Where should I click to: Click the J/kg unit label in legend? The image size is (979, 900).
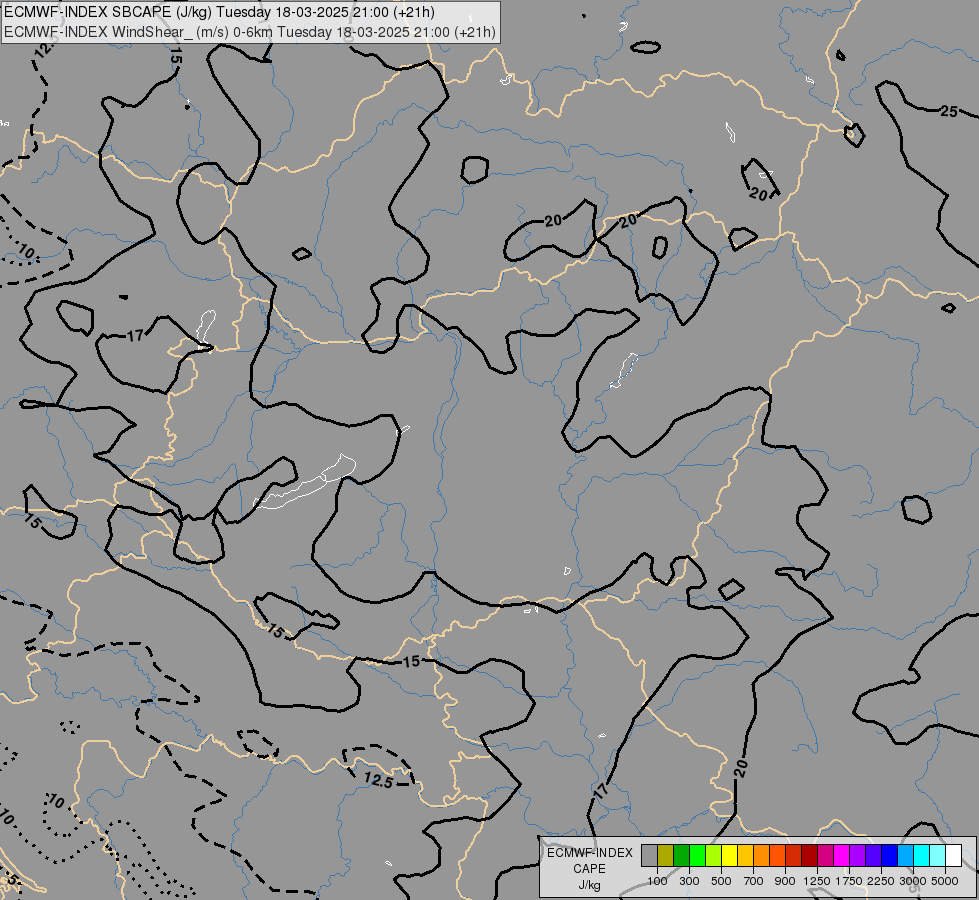point(589,885)
